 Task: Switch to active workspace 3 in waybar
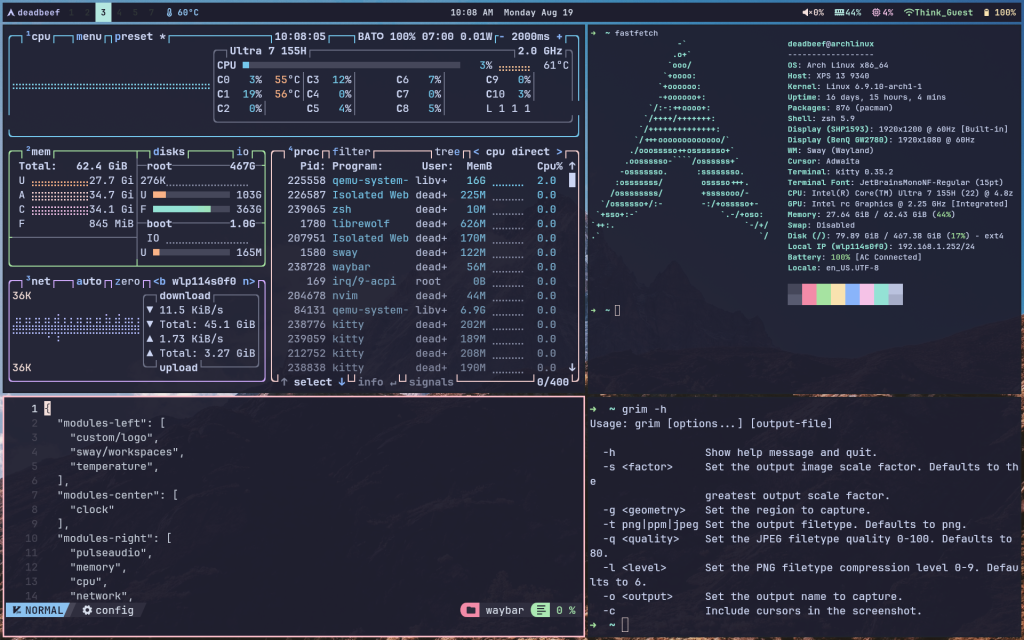(103, 13)
